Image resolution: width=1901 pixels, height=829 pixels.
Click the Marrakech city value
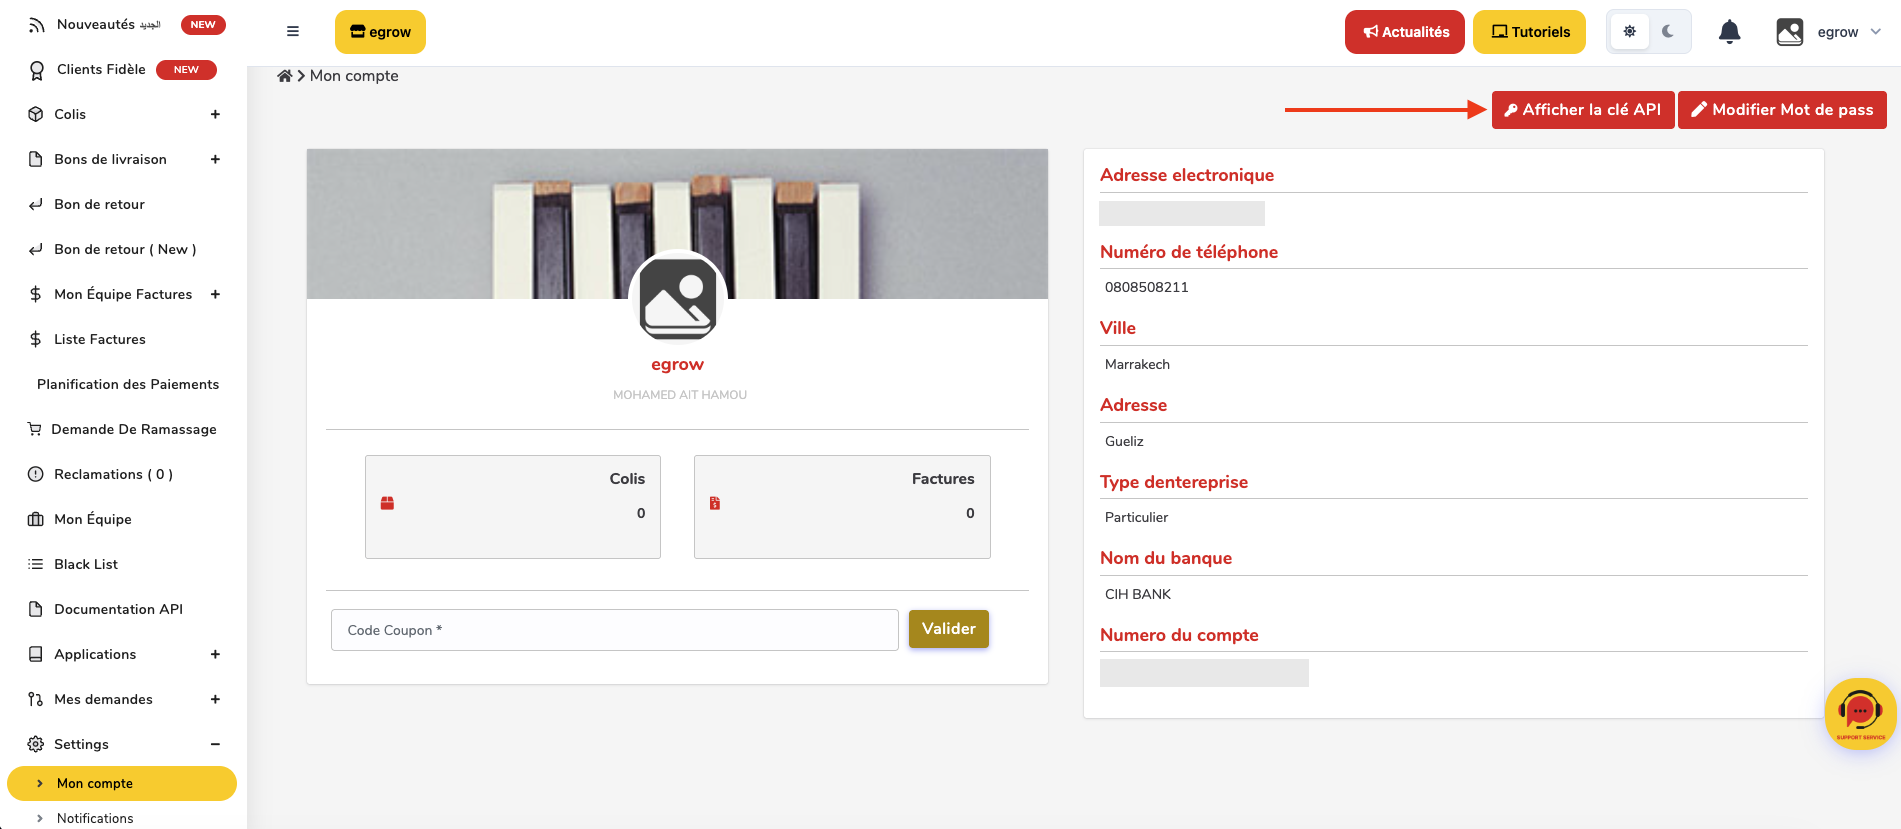click(1137, 364)
